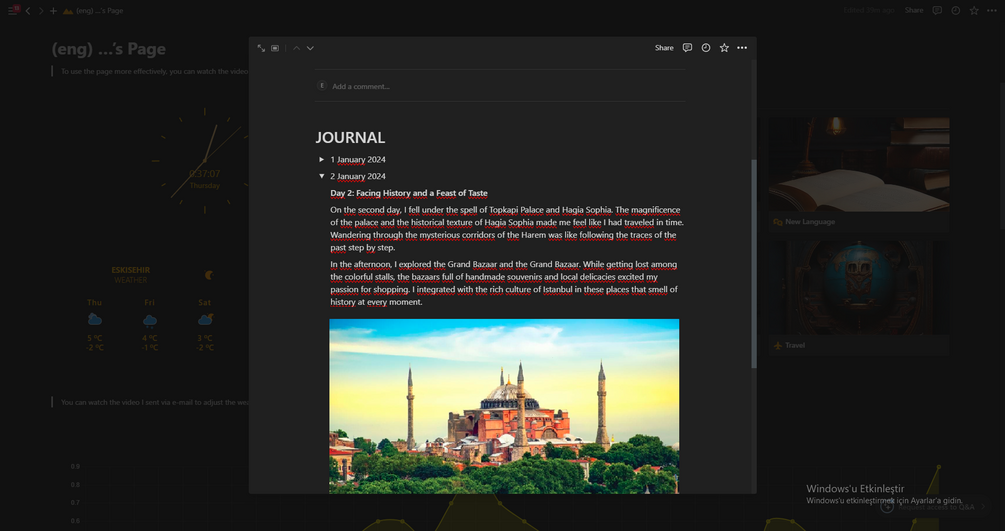Open the three-dot menu in peek window
Image resolution: width=1005 pixels, height=531 pixels.
[742, 47]
